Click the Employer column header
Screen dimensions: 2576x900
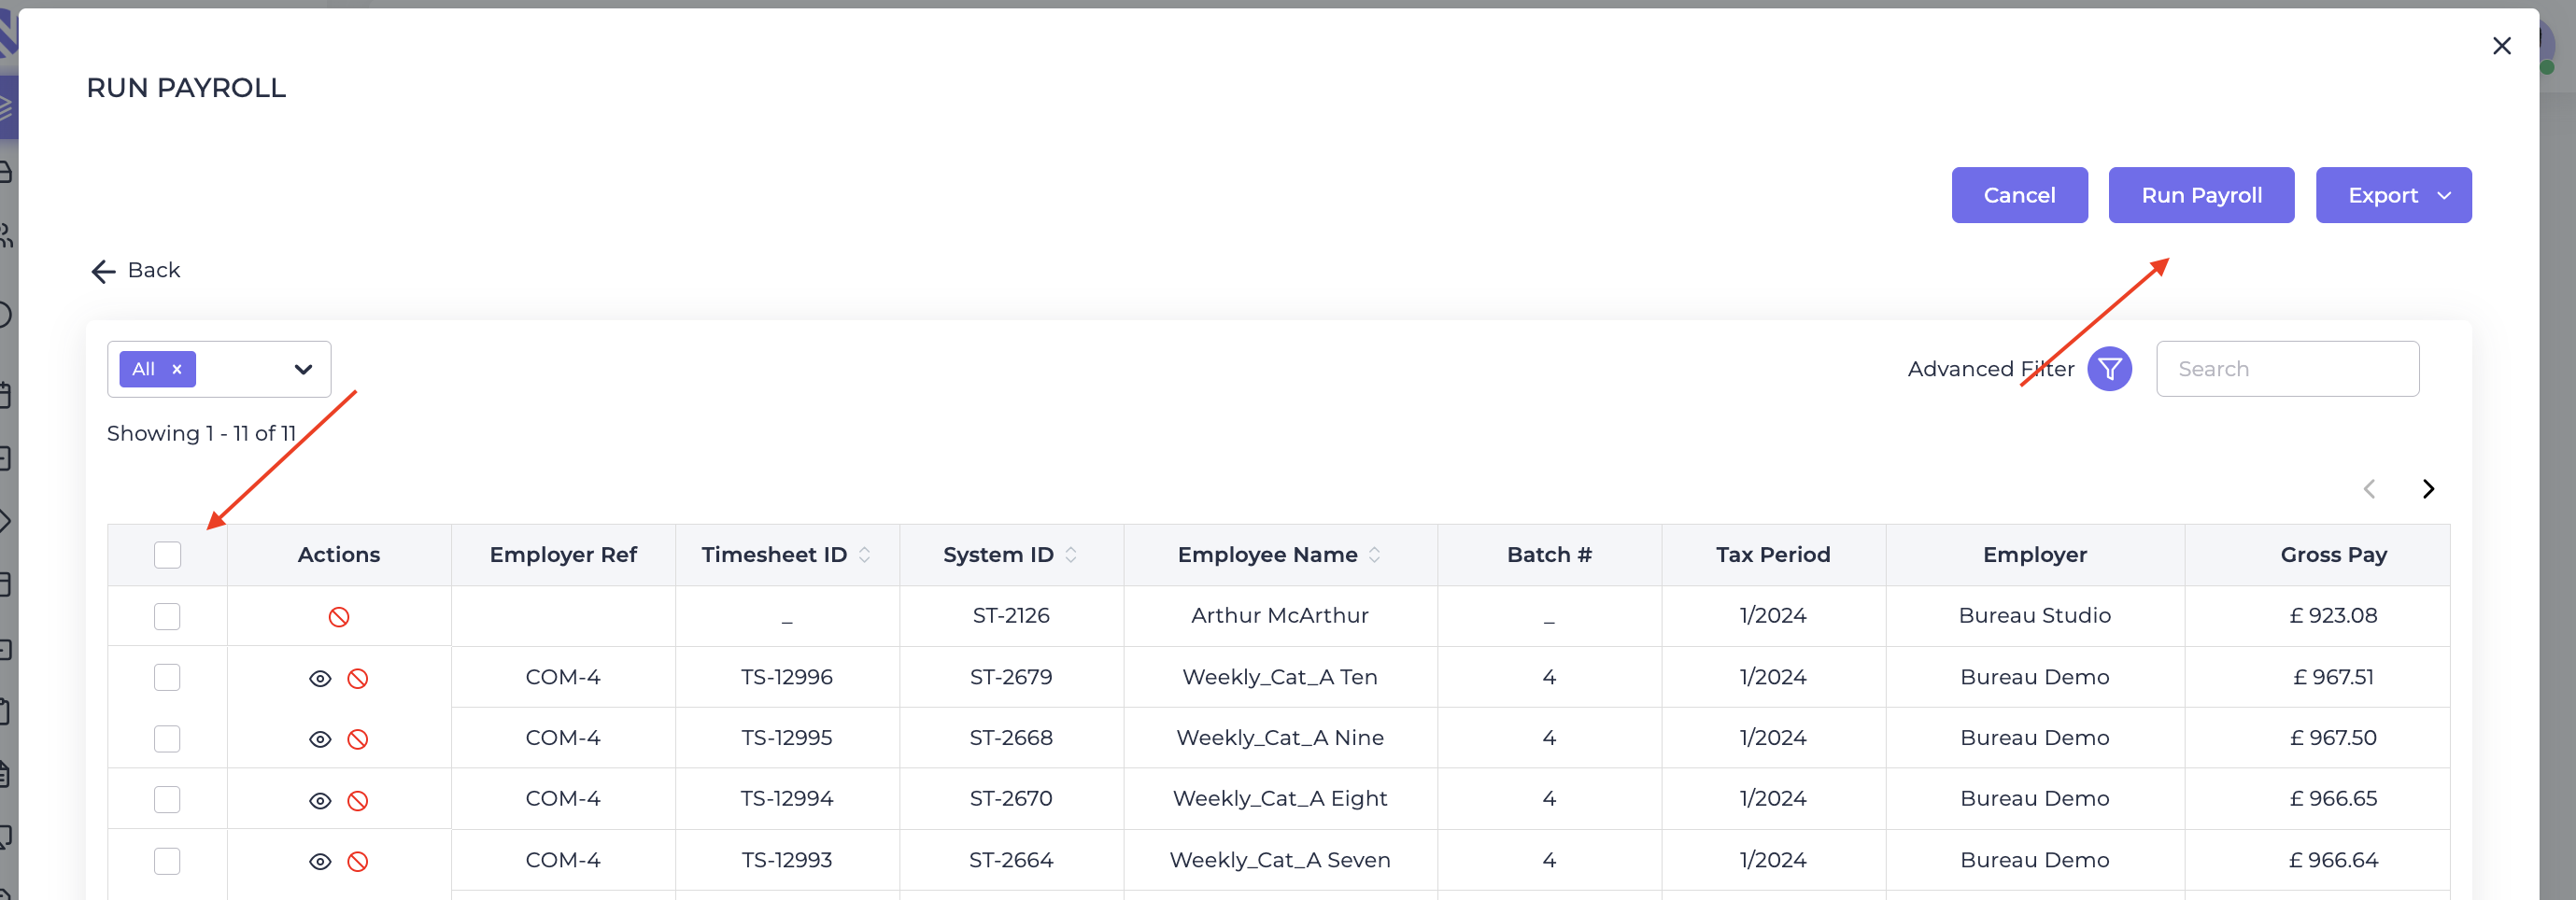2034,555
